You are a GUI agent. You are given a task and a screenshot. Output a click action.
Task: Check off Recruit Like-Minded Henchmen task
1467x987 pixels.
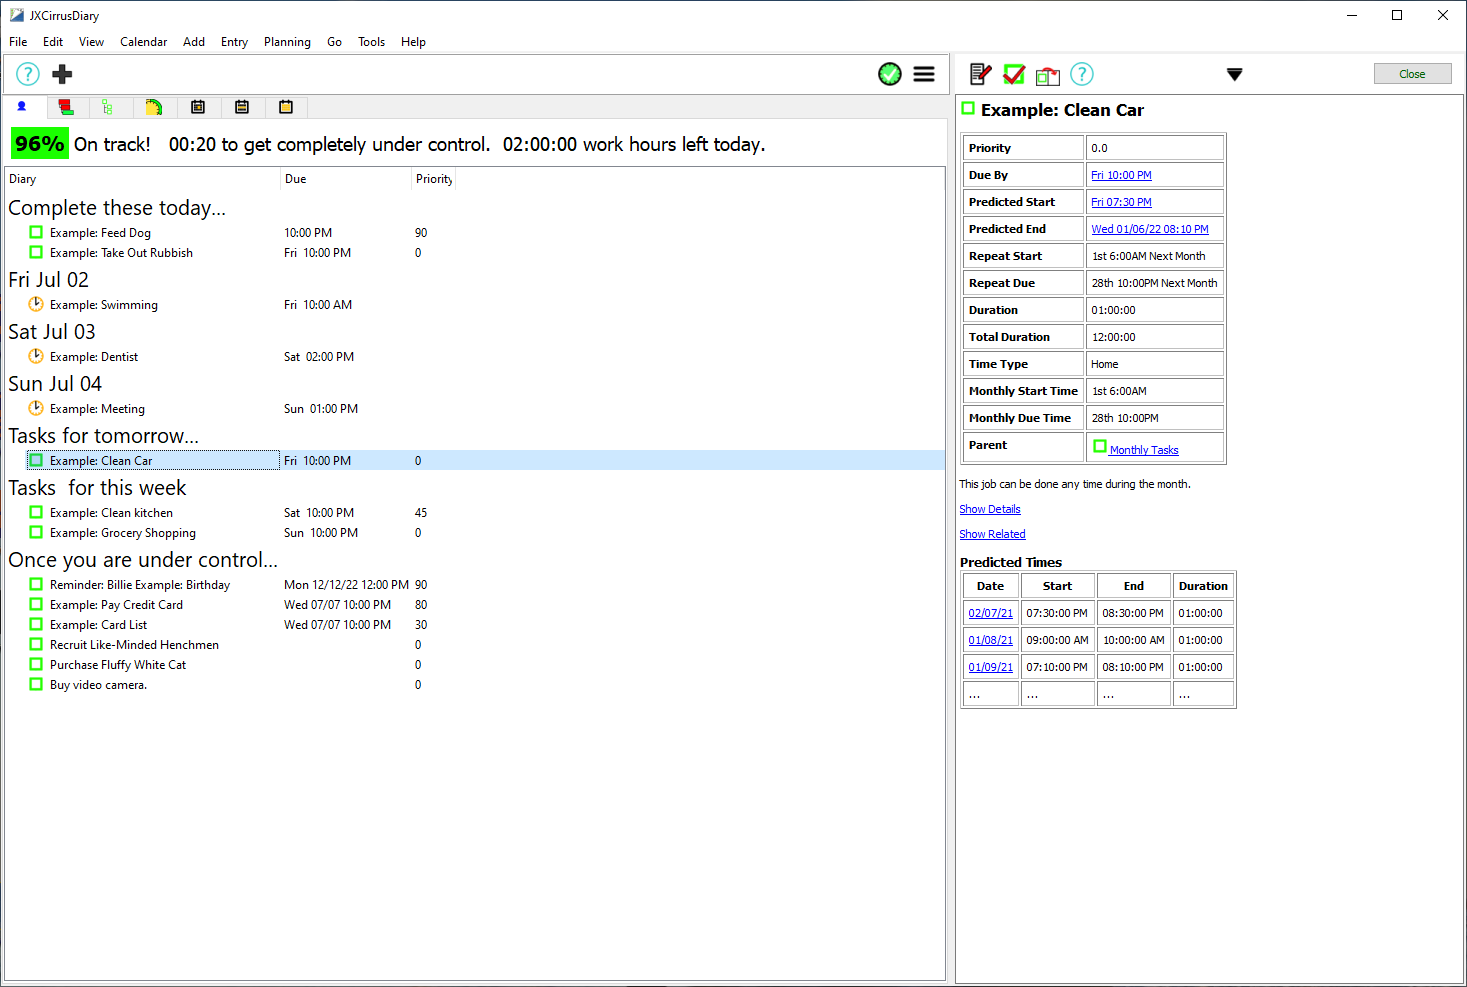coord(36,645)
